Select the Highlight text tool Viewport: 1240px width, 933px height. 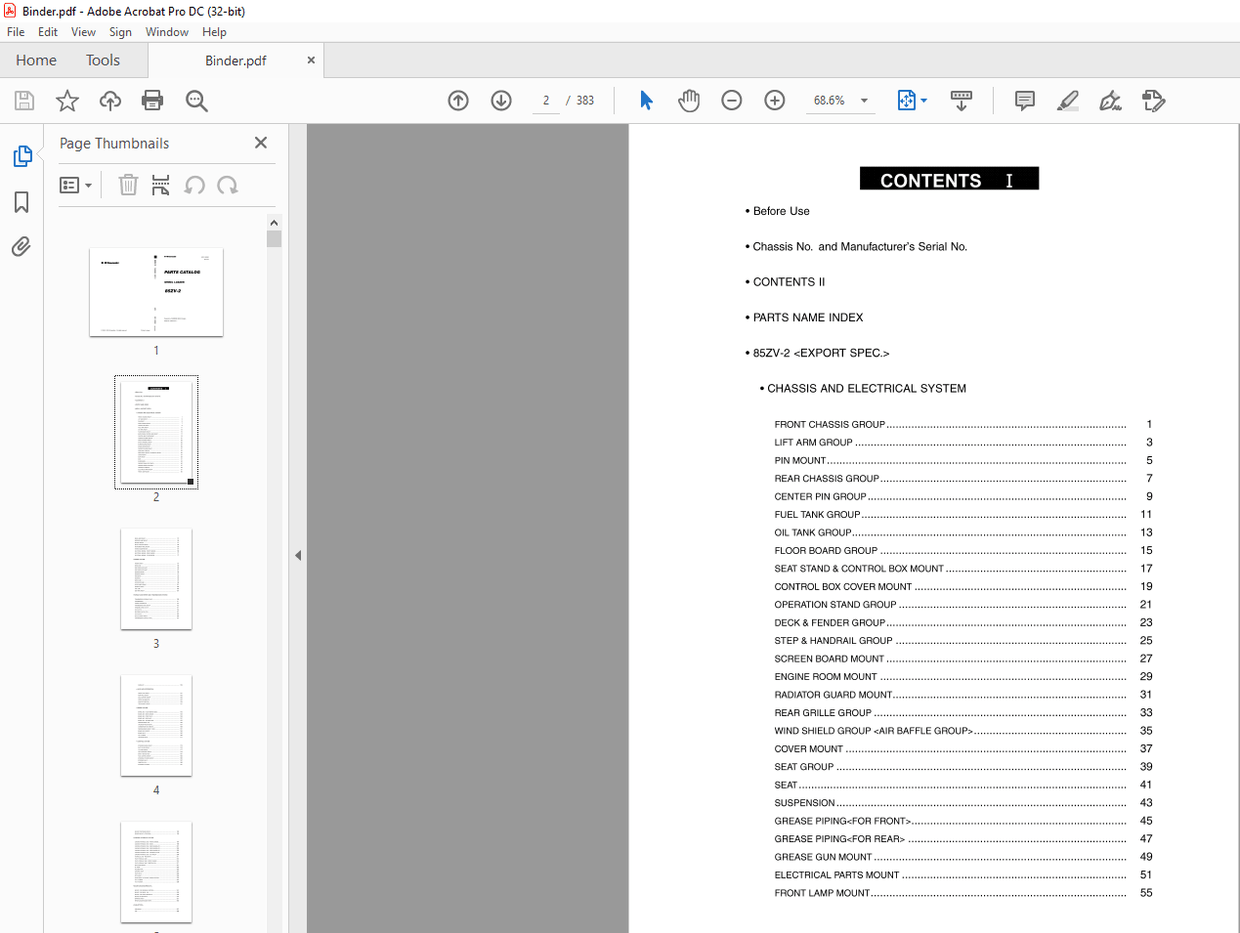(x=1068, y=100)
